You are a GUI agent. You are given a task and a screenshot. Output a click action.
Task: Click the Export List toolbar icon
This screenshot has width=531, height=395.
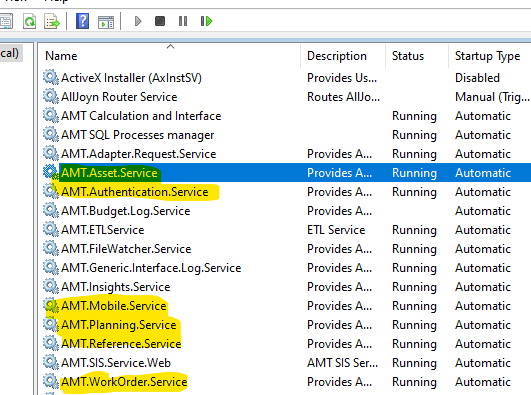[x=51, y=21]
